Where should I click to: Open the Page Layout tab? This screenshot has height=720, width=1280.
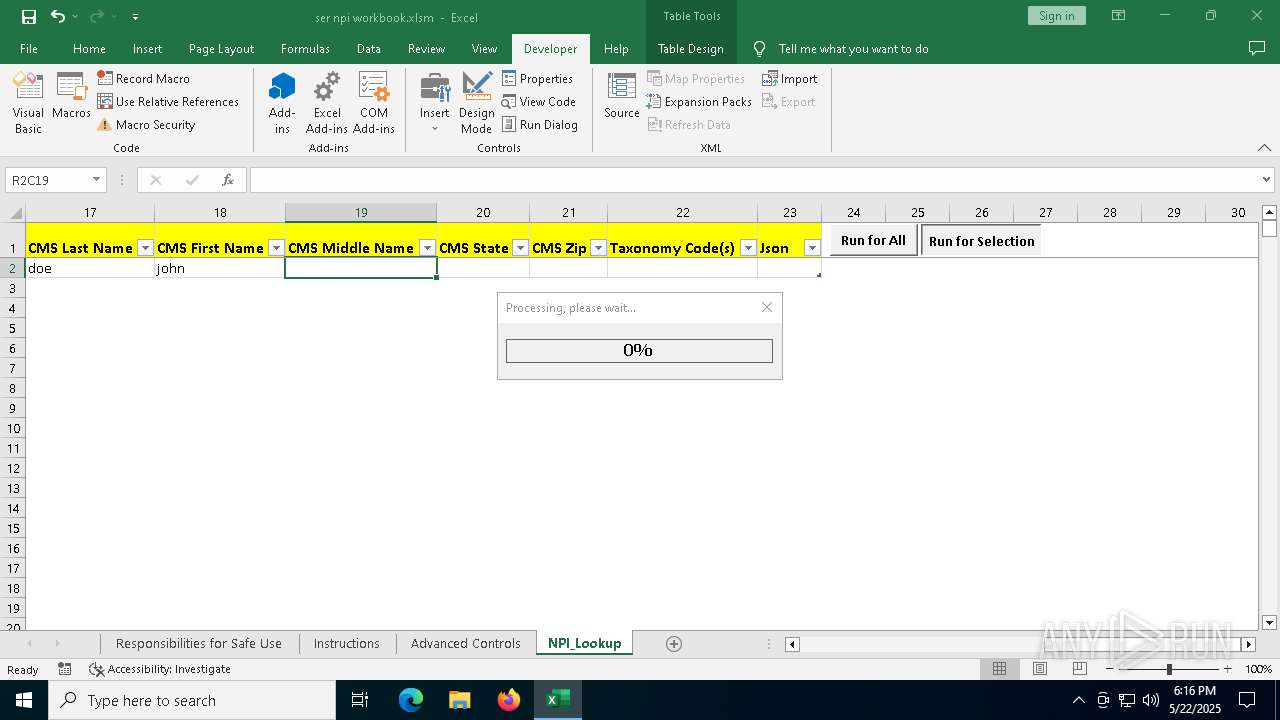tap(221, 48)
